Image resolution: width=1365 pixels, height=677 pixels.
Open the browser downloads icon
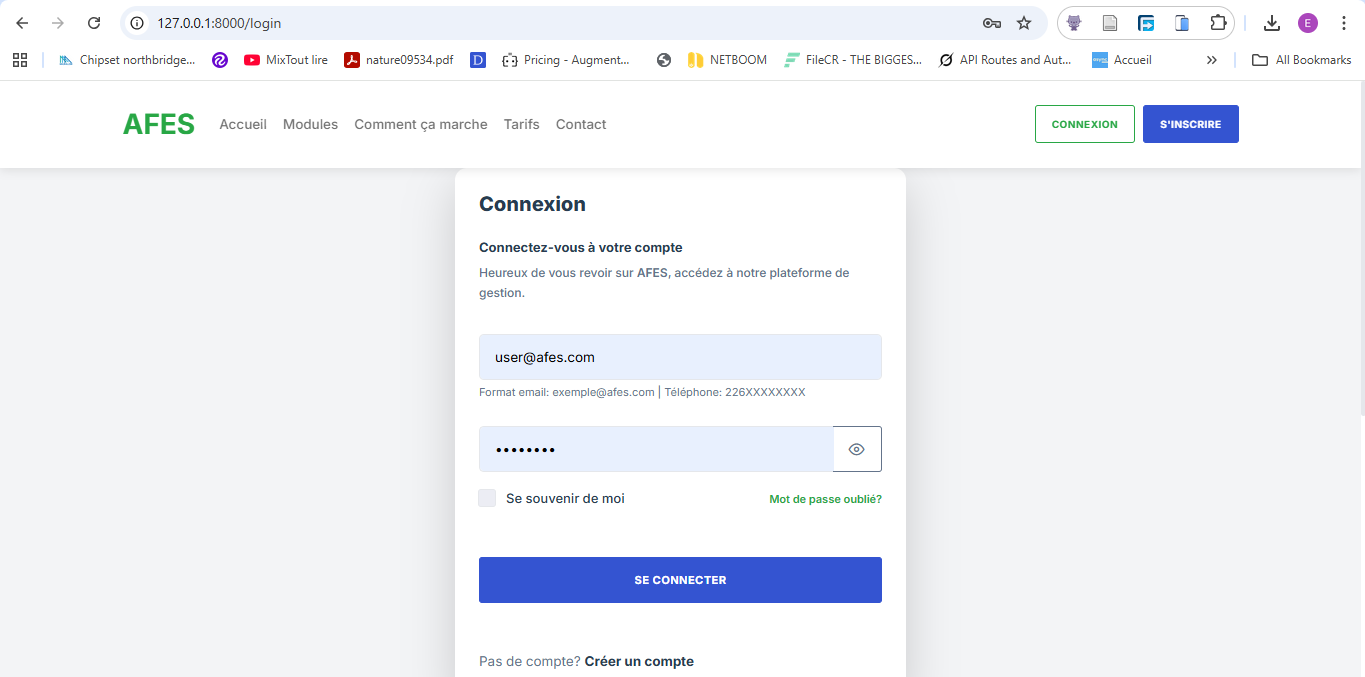point(1272,23)
